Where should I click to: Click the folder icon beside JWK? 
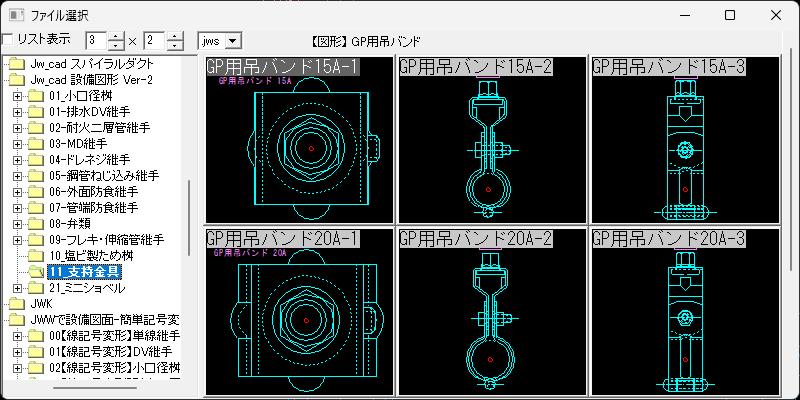17,304
